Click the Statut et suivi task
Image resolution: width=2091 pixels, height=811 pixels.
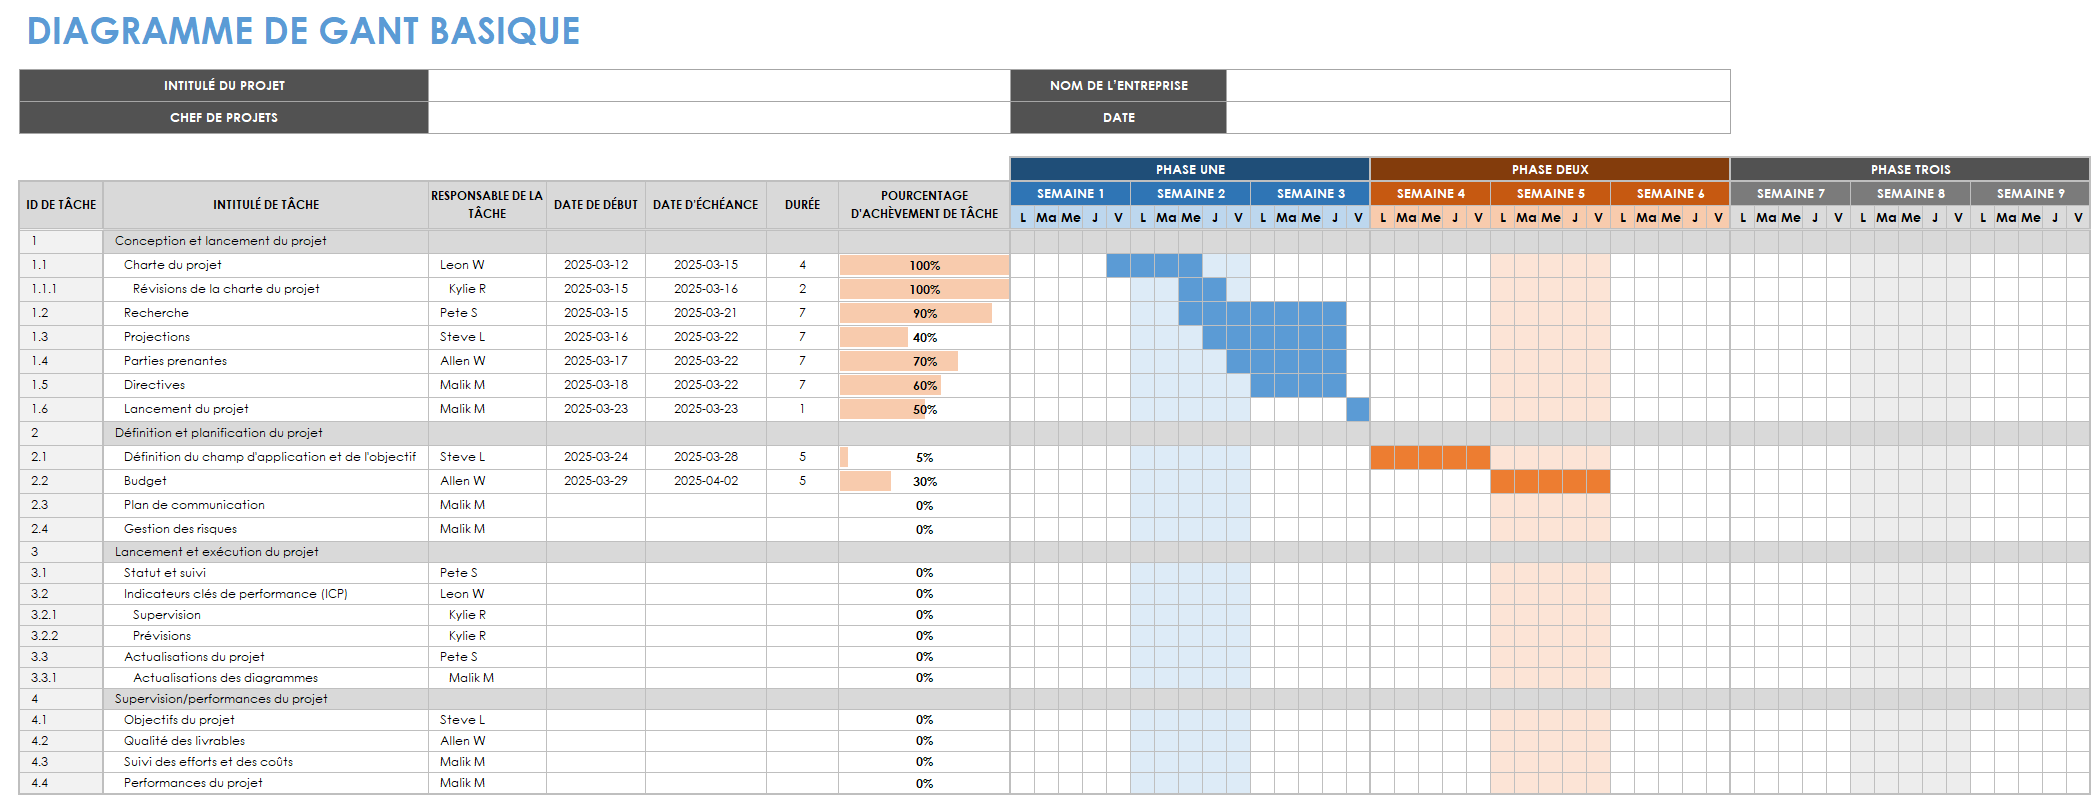[165, 573]
